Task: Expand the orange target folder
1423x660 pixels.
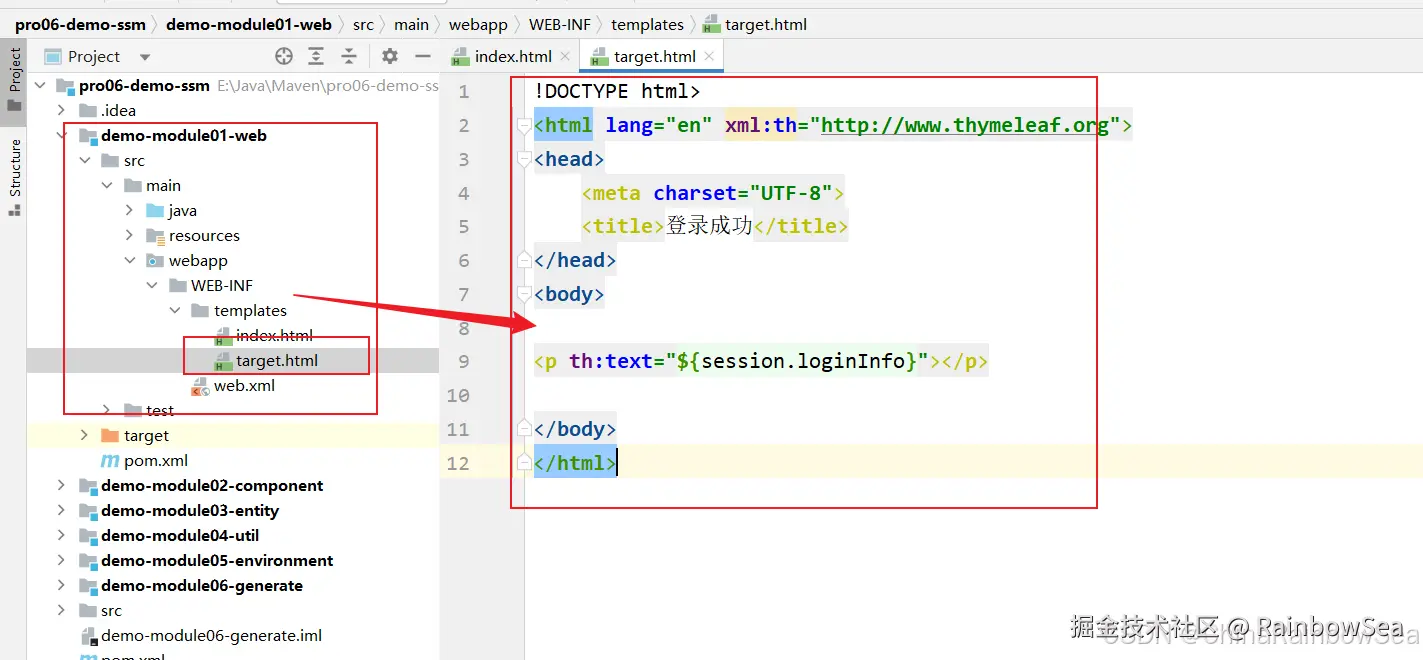Action: point(85,436)
